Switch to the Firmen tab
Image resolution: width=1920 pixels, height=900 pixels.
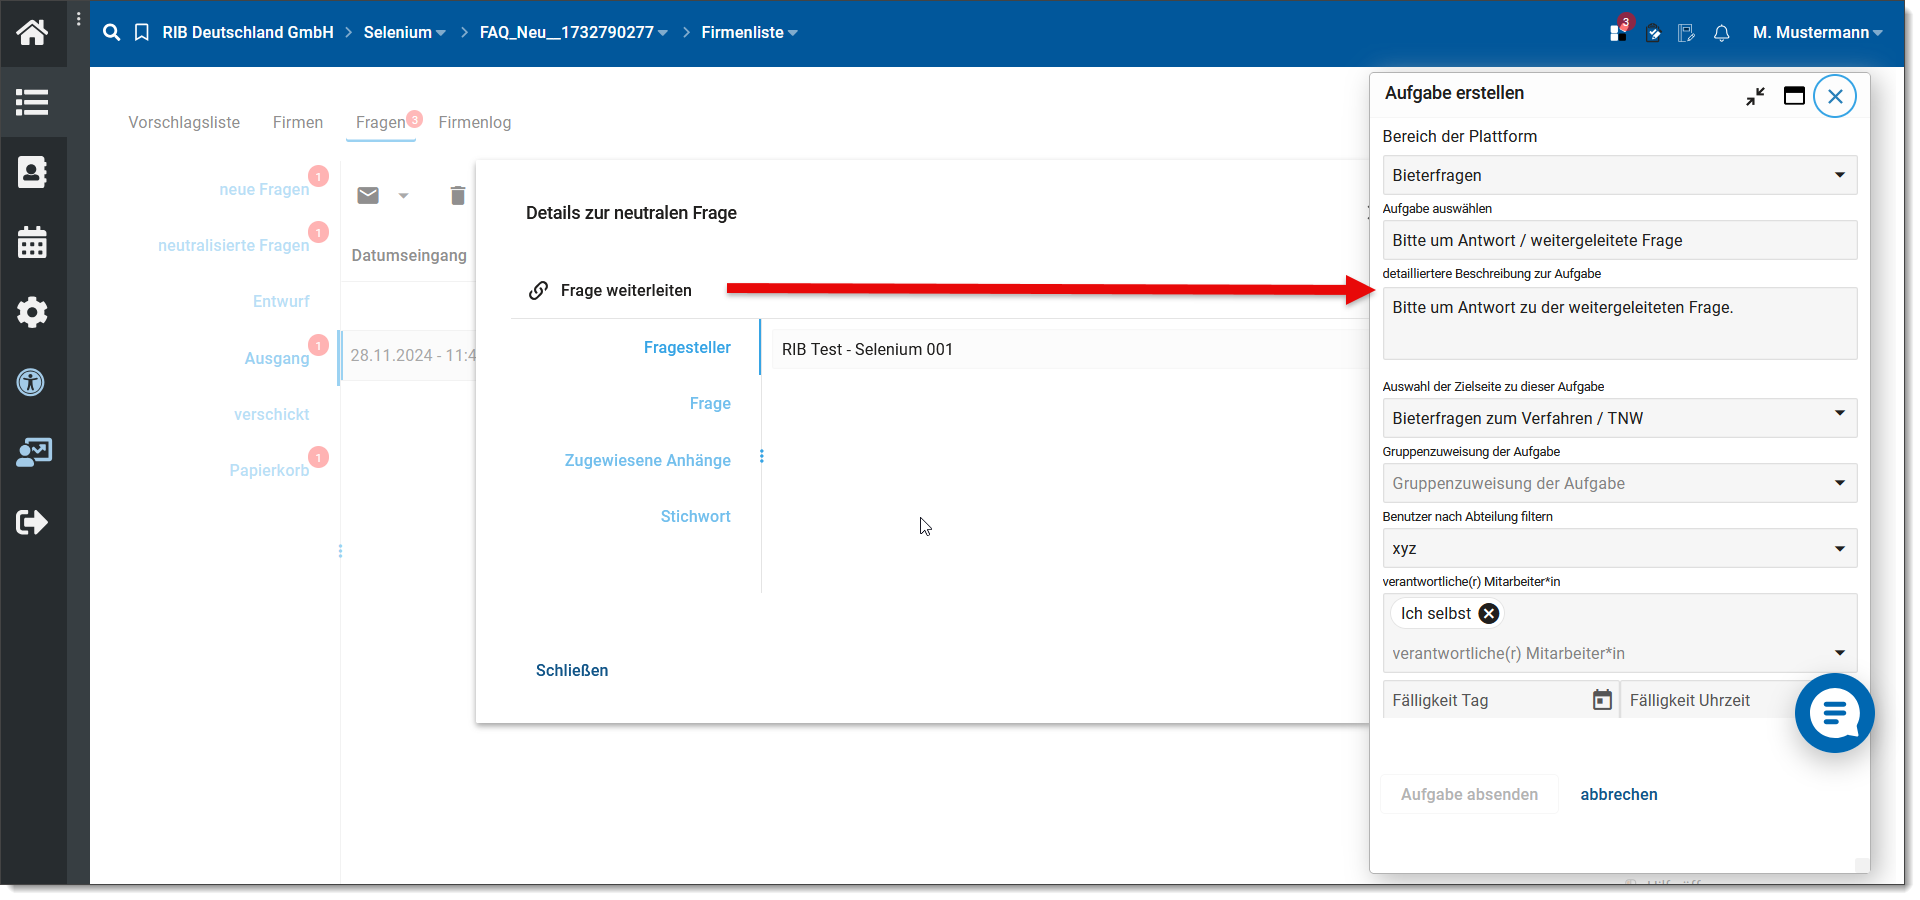click(x=298, y=122)
